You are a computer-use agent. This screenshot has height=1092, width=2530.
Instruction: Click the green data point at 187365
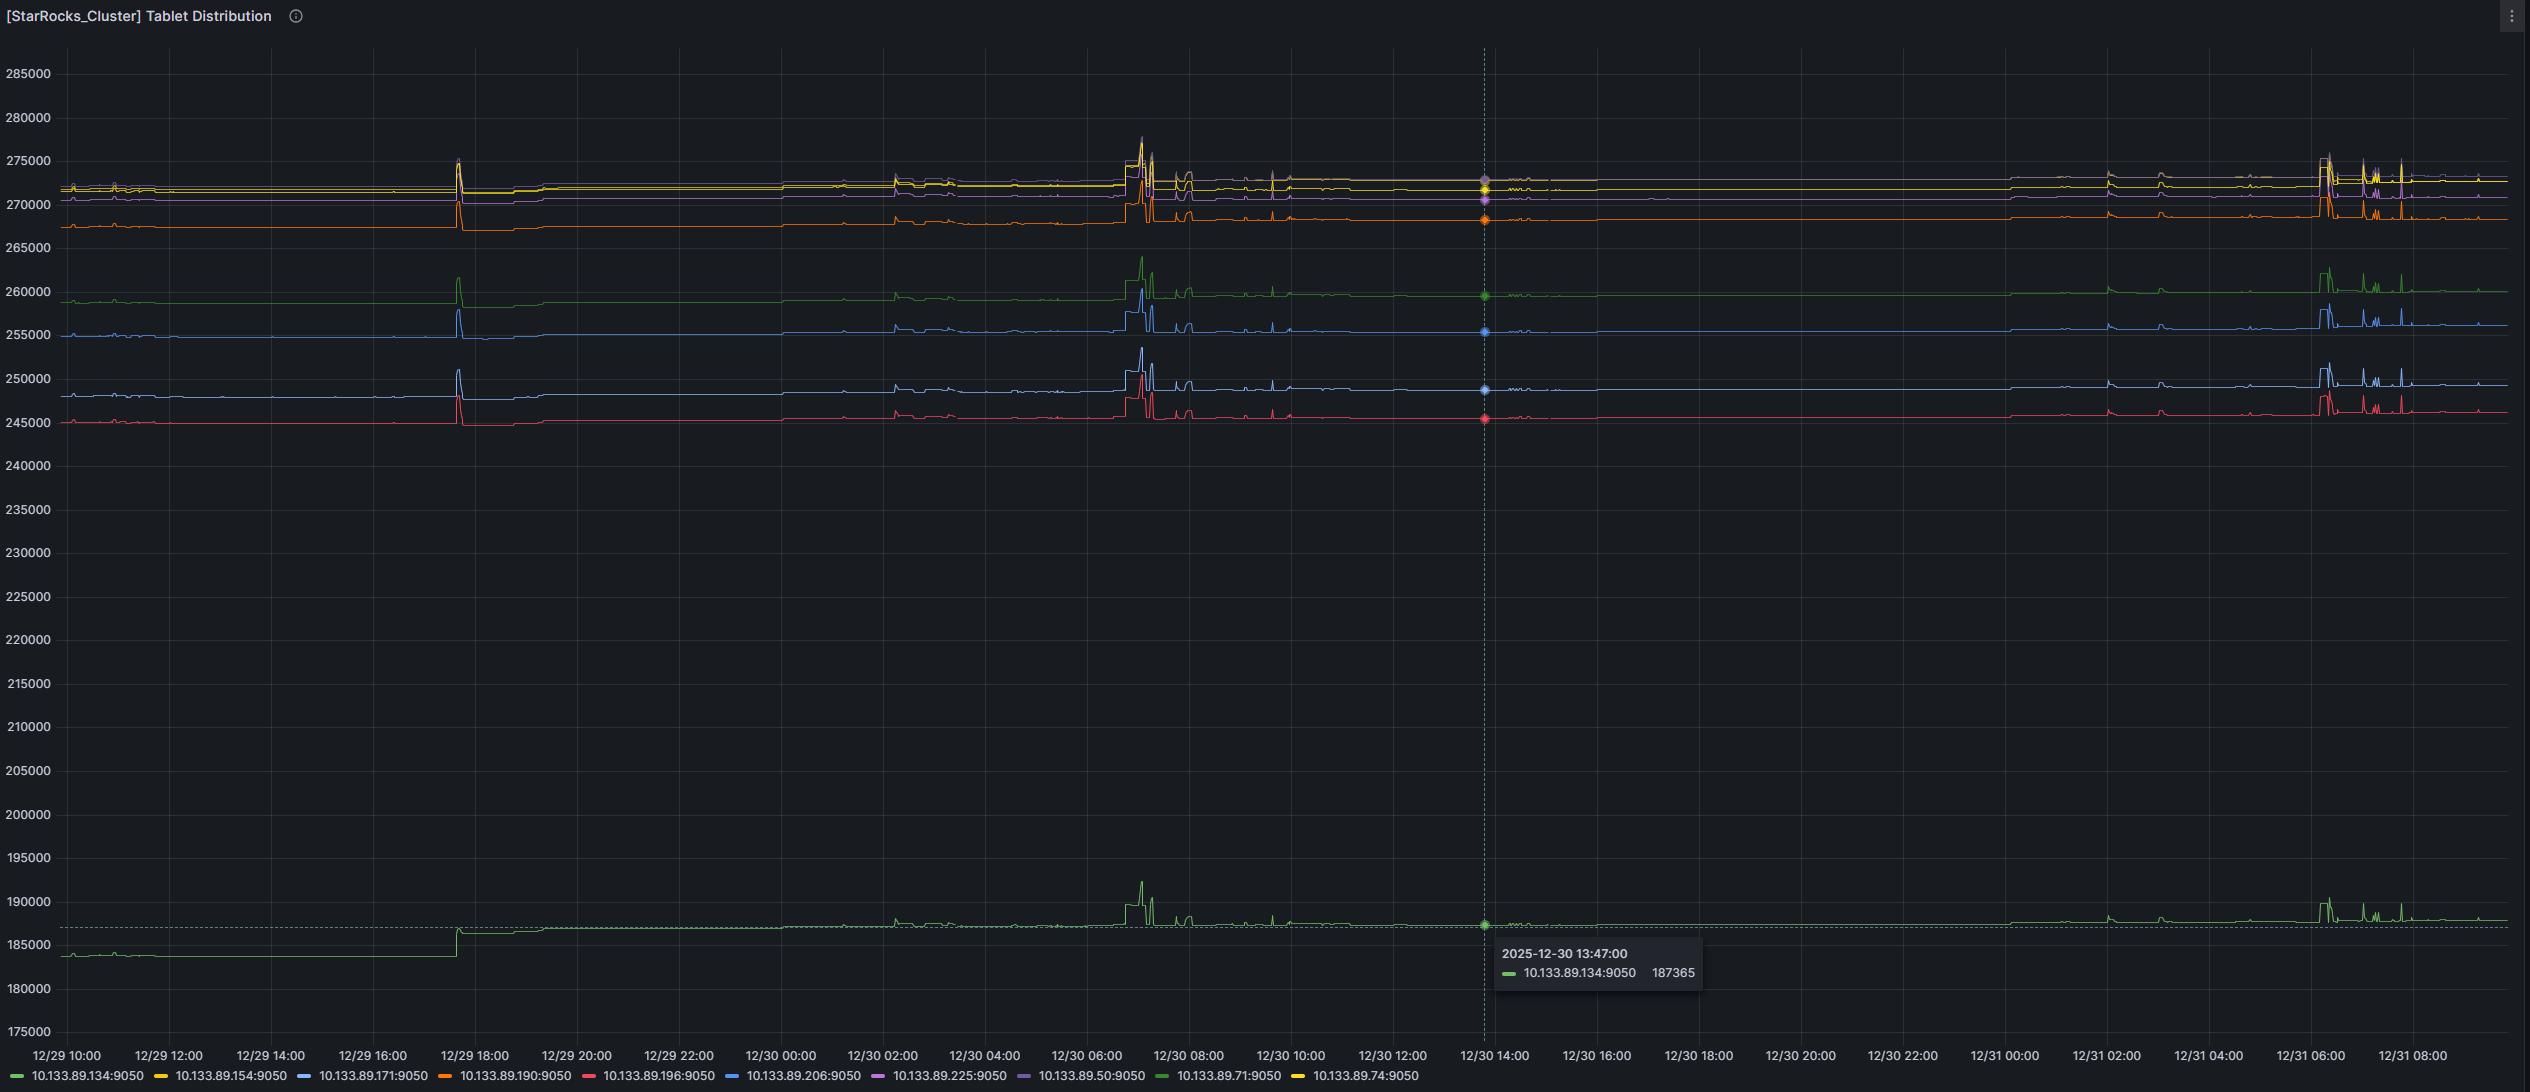1484,925
